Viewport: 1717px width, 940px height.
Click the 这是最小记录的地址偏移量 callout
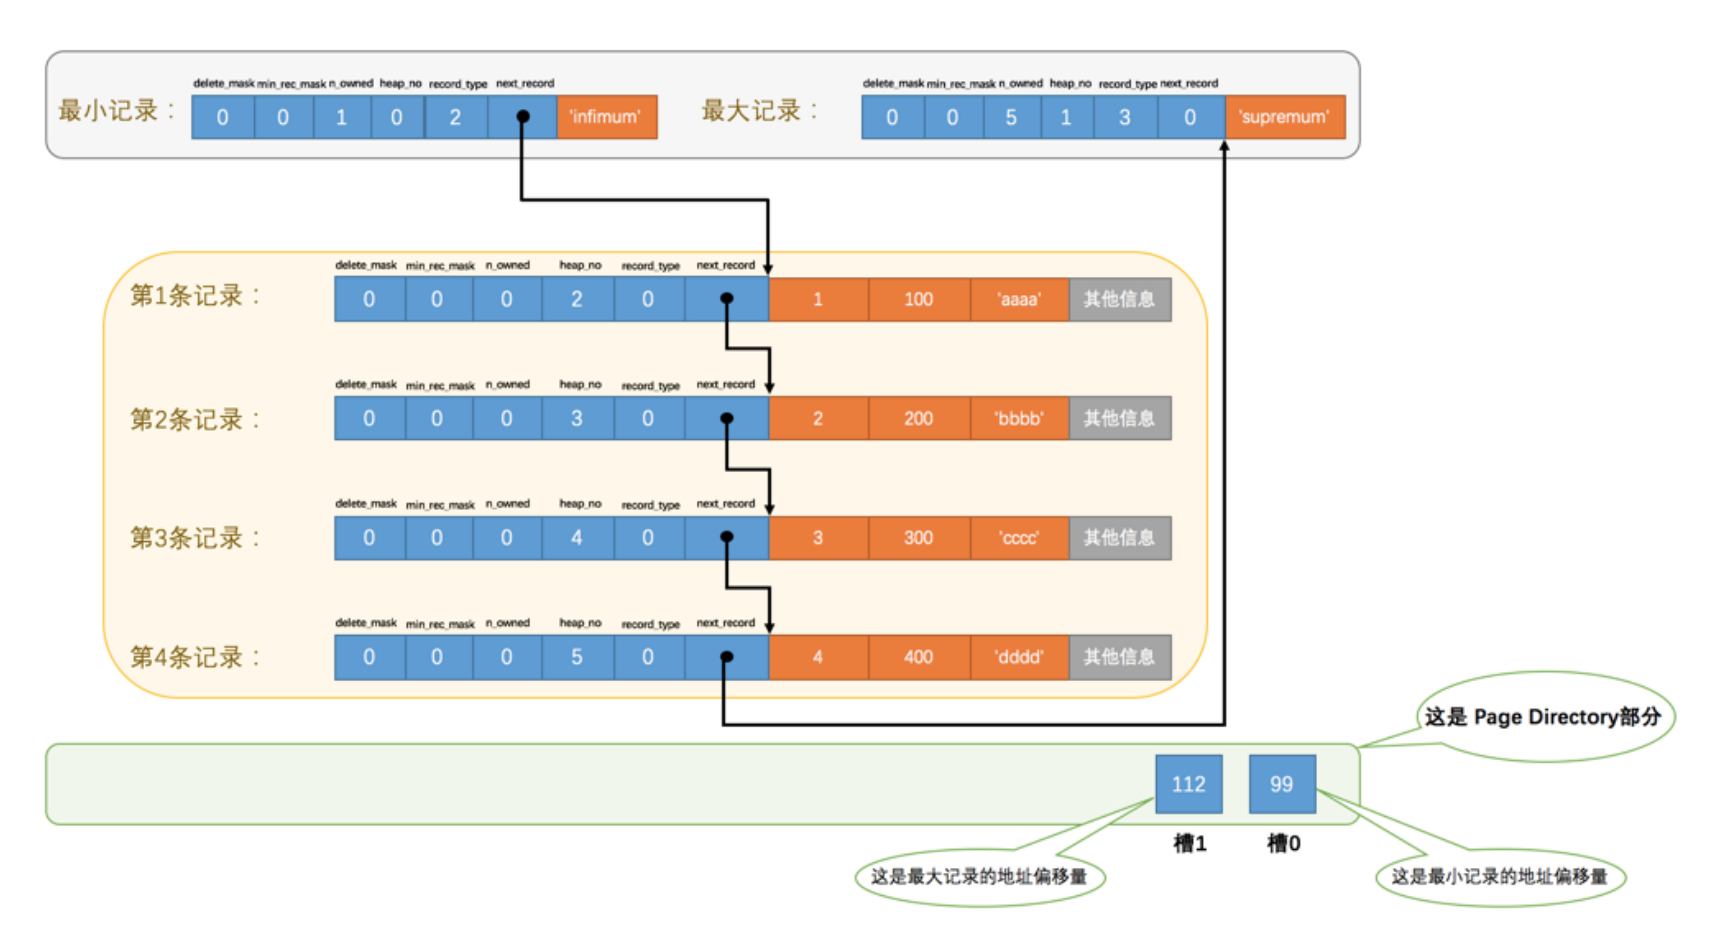point(1500,877)
